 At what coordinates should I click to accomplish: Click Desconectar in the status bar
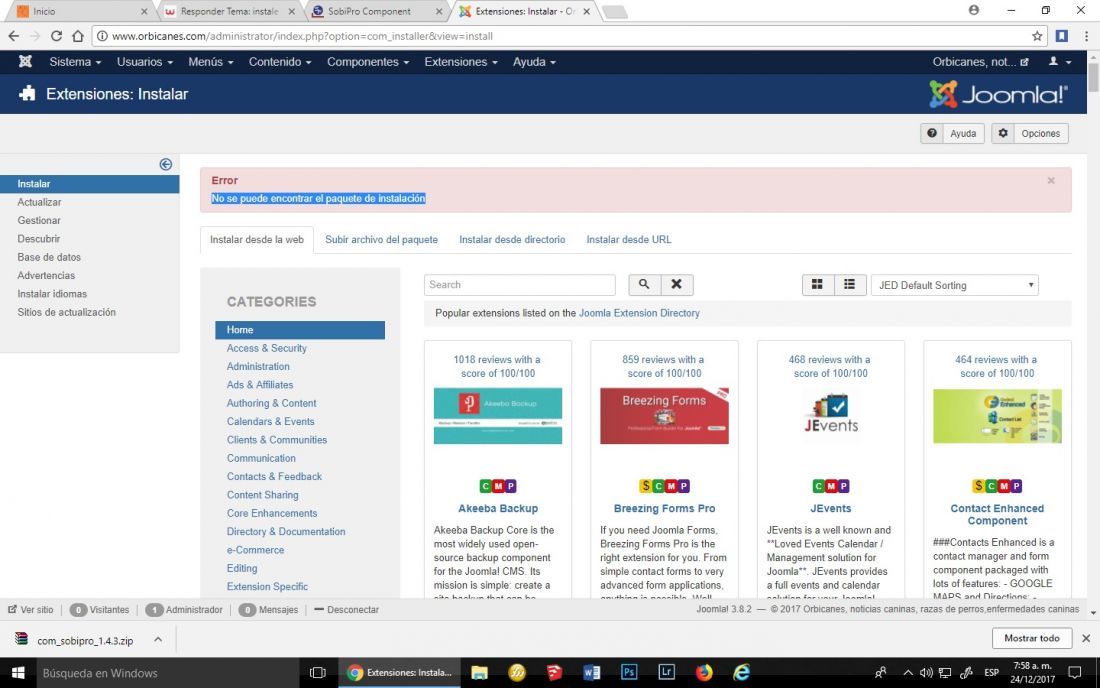pyautogui.click(x=347, y=609)
